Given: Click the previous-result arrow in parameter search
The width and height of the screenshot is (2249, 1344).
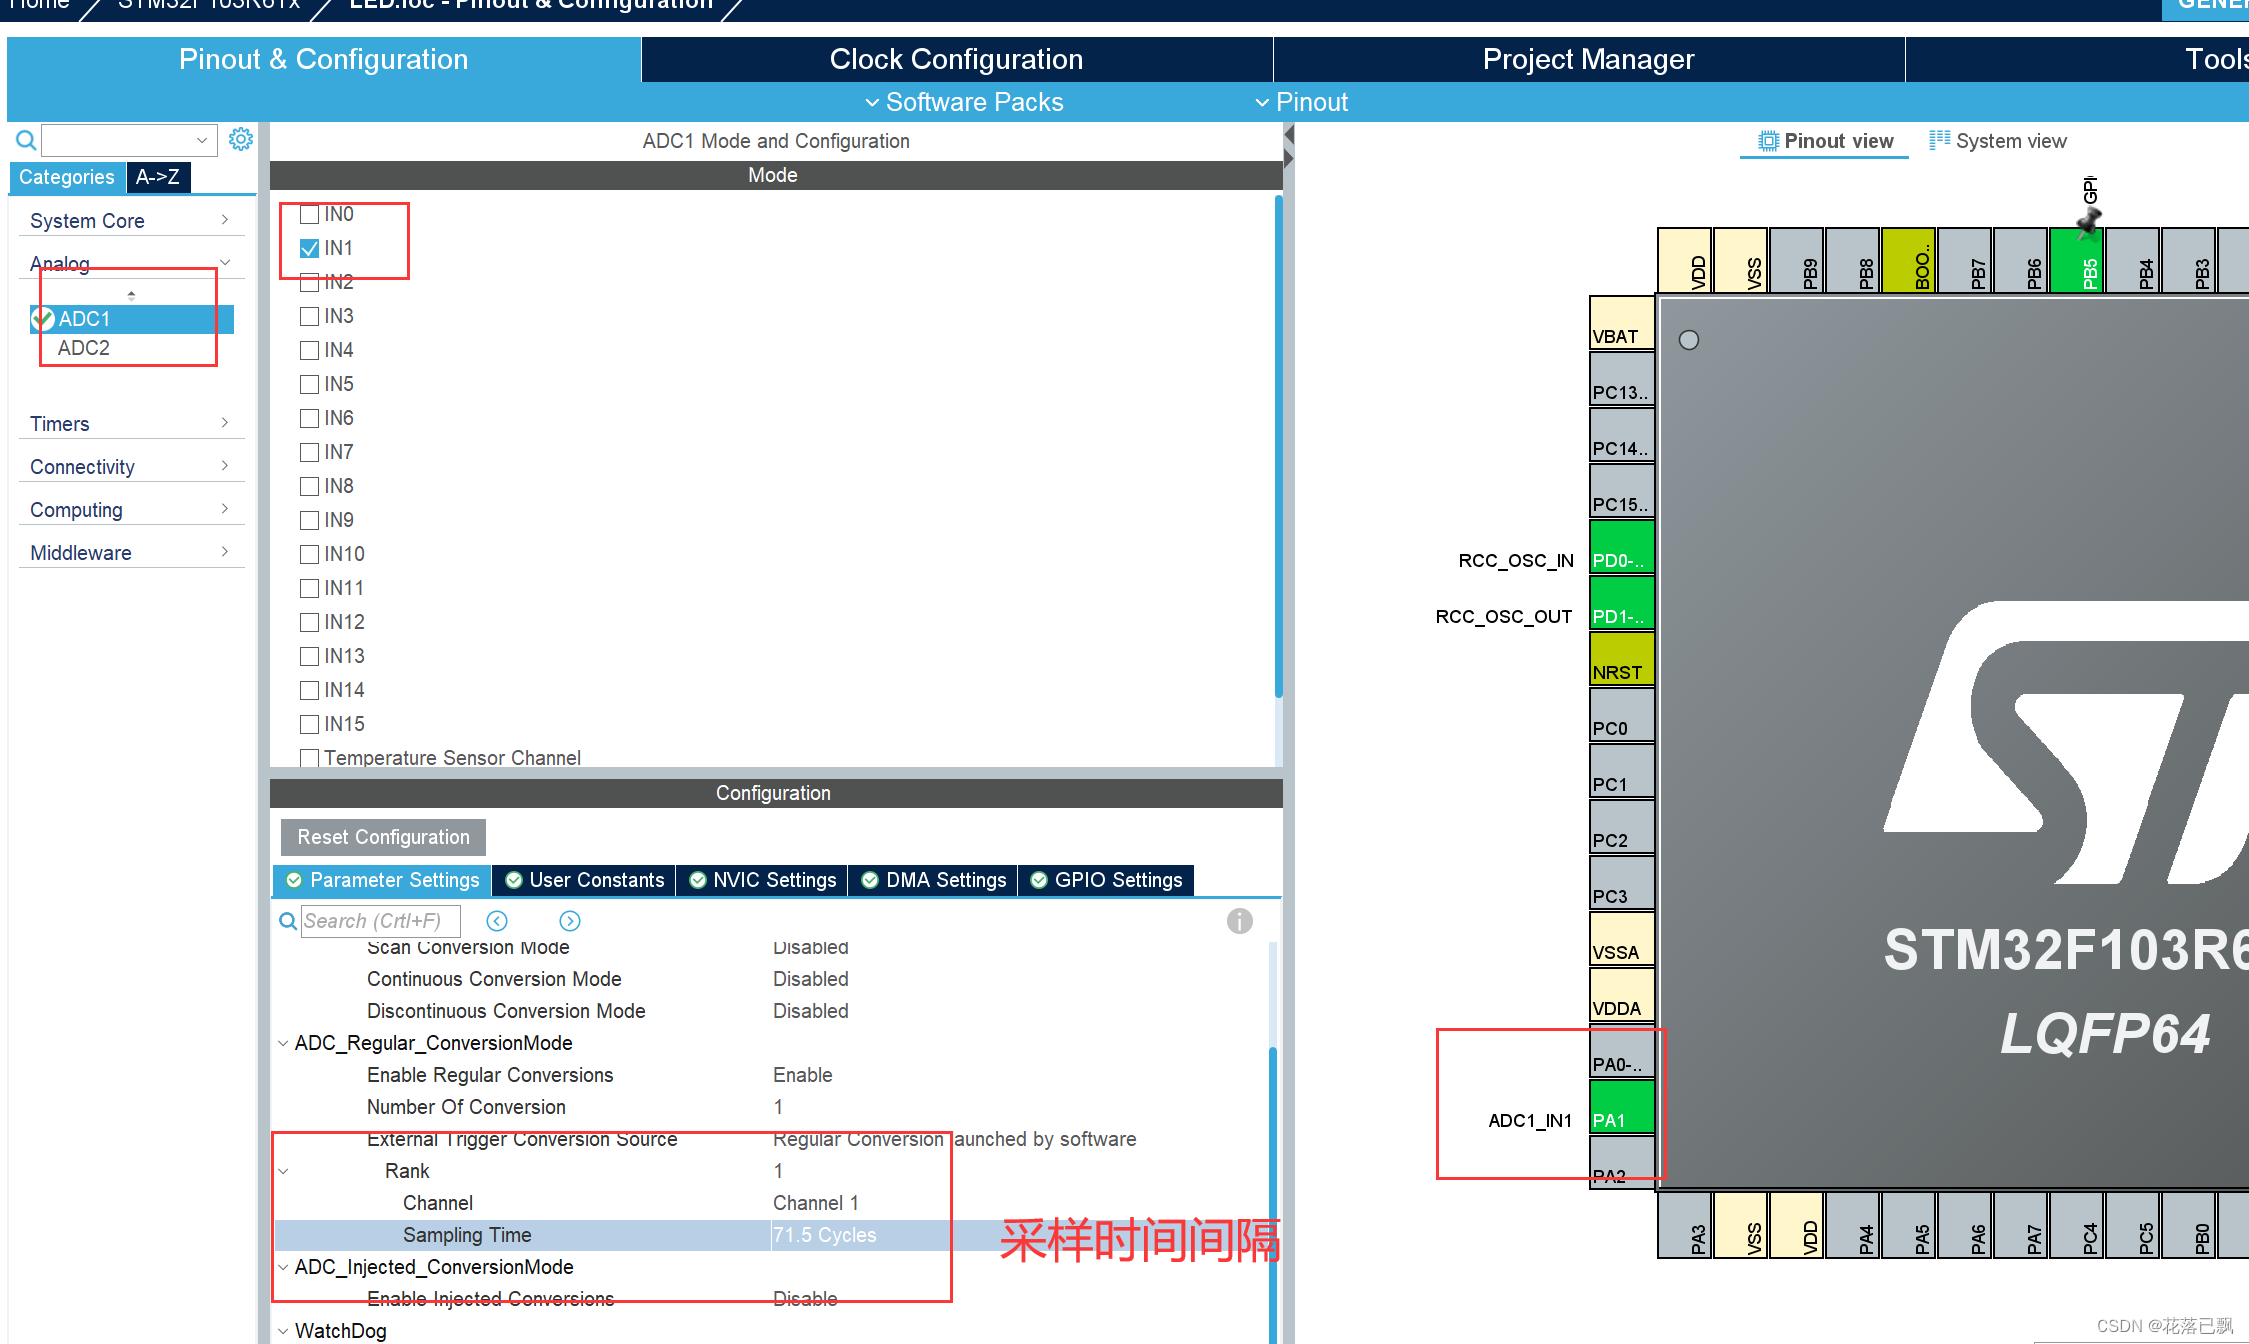Looking at the screenshot, I should point(497,921).
